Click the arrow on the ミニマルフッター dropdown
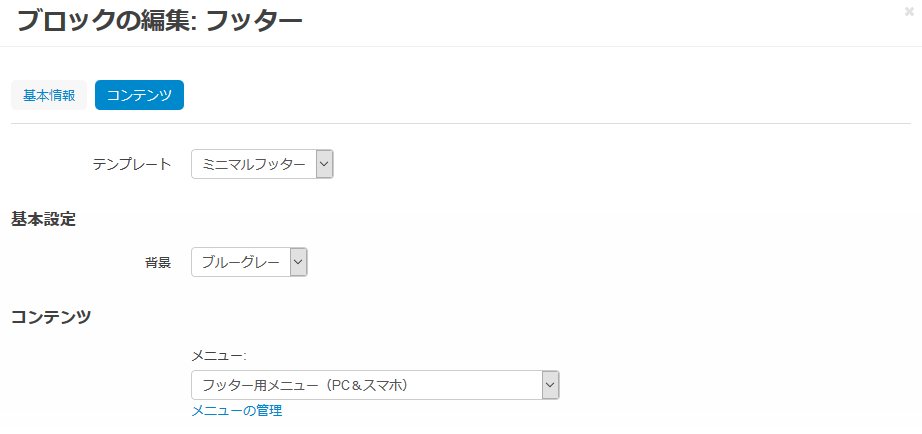 [324, 164]
